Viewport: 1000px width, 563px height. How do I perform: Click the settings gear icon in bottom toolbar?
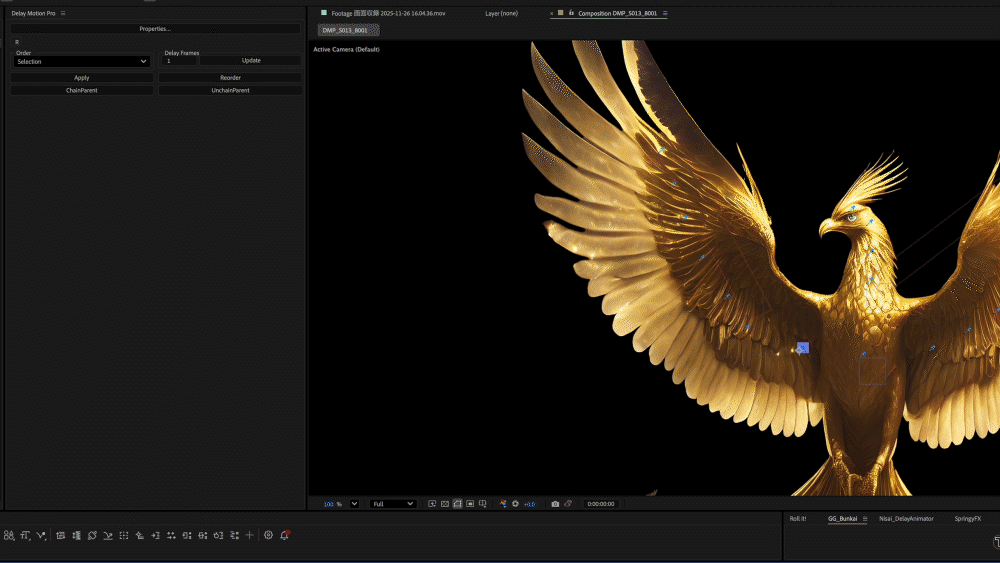coord(268,536)
